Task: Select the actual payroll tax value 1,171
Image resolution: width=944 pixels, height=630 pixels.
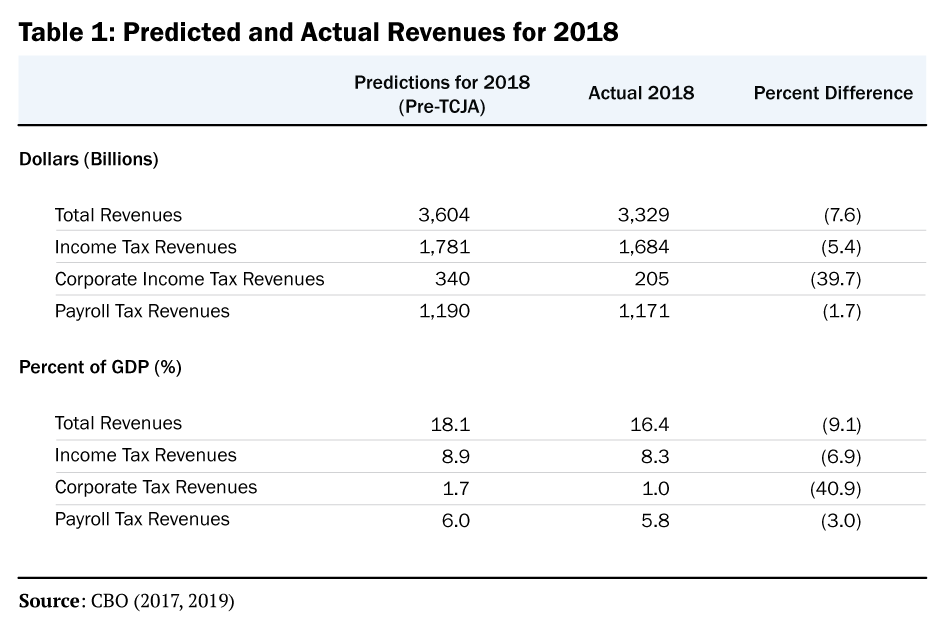Action: click(643, 311)
